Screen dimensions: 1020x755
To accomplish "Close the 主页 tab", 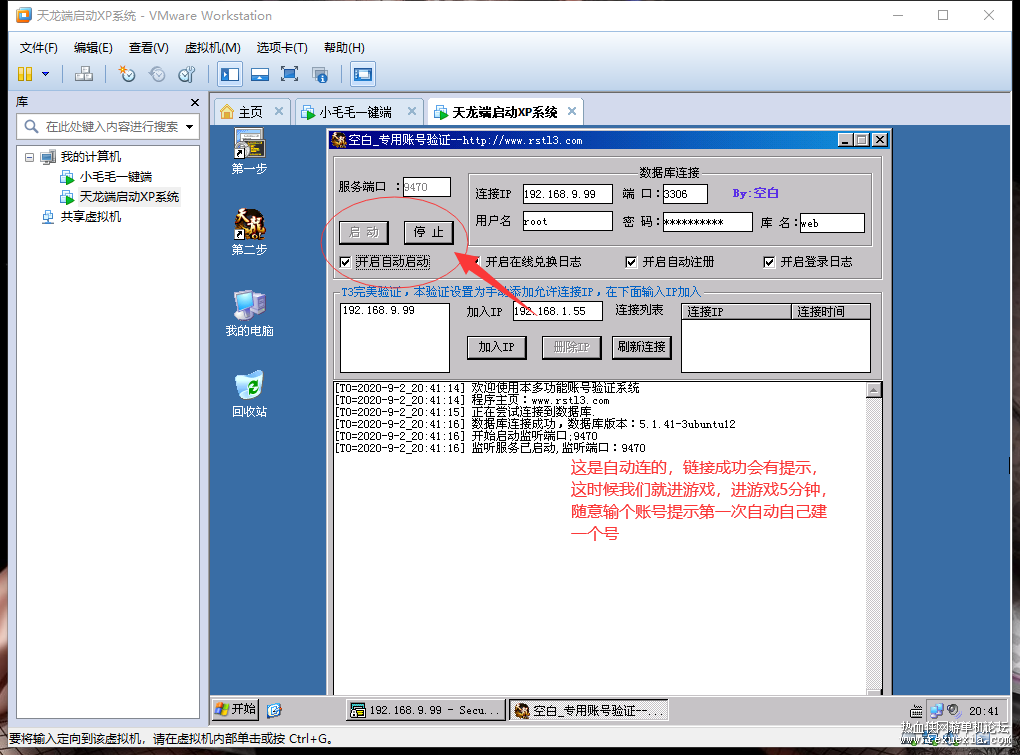I will coord(278,111).
